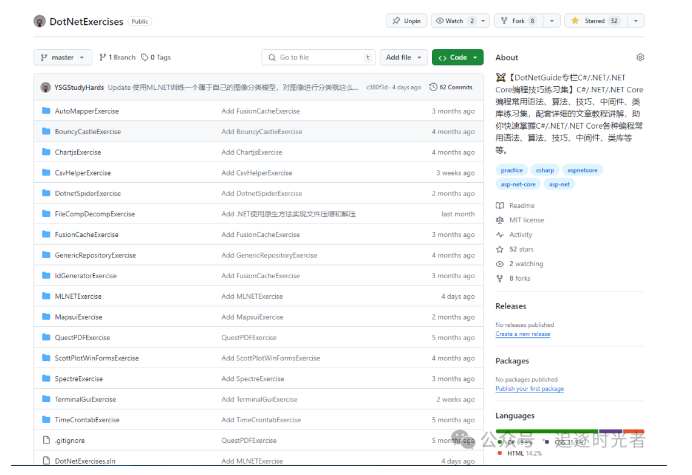The height and width of the screenshot is (475, 692).
Task: Open the master branch selector
Action: (63, 57)
